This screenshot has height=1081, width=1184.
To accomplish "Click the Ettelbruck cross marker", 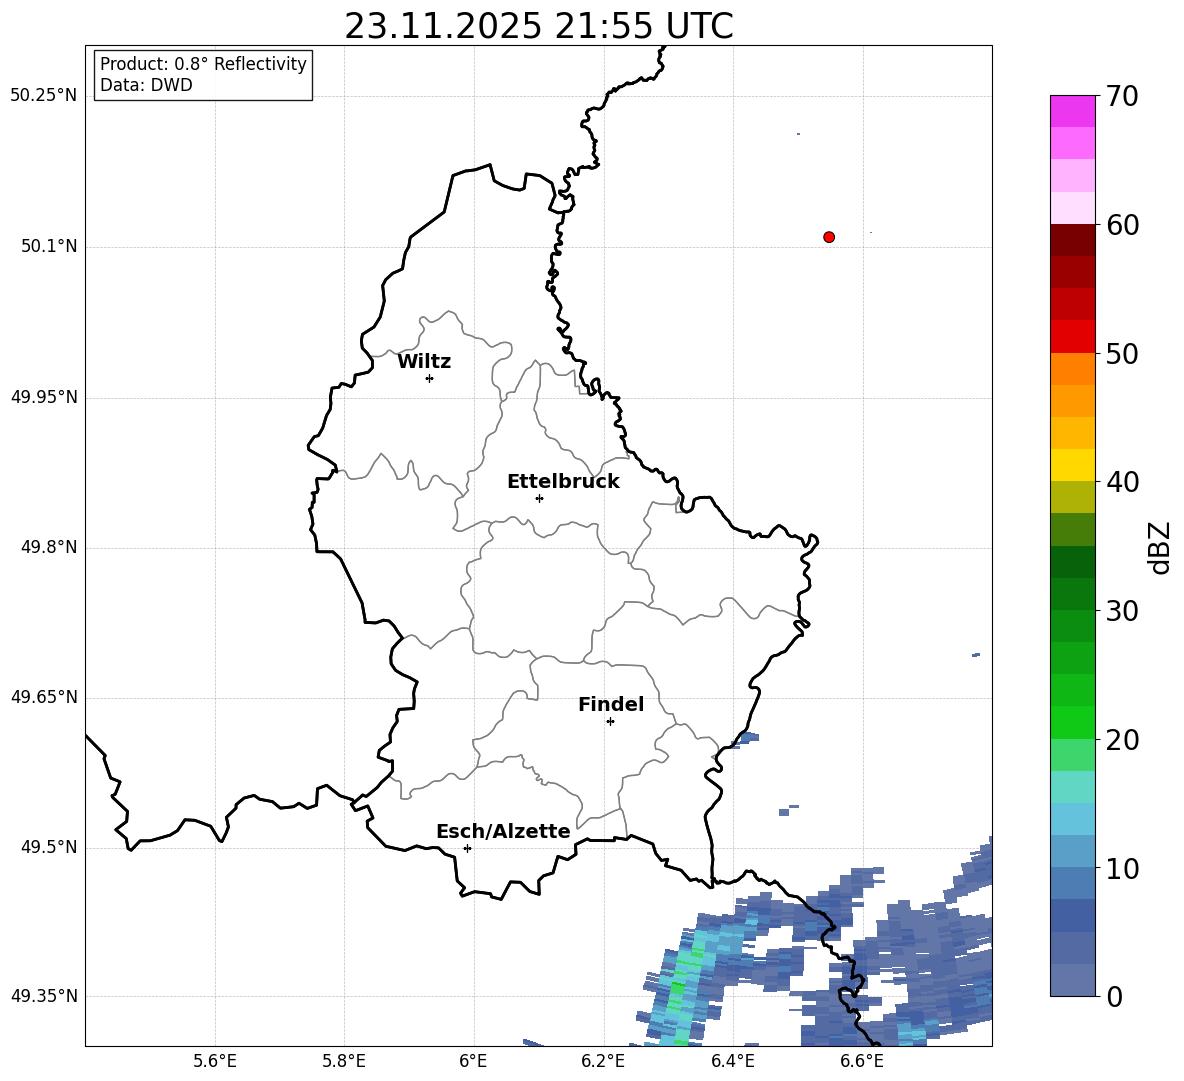I will [539, 498].
